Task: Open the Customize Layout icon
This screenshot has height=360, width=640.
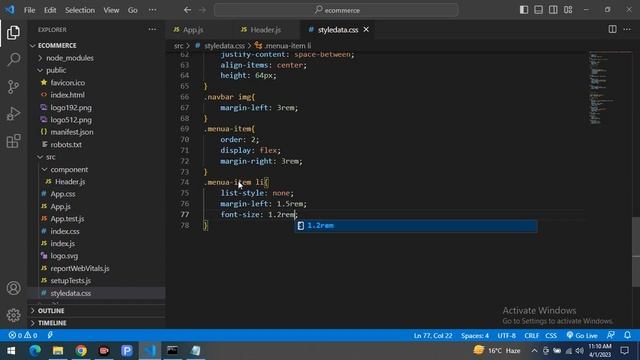Action: pos(568,10)
